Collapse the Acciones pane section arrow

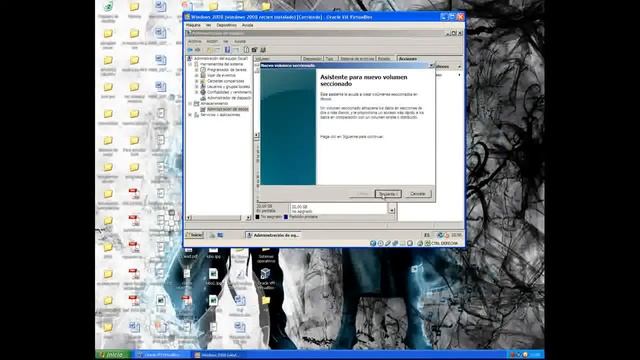[x=459, y=67]
